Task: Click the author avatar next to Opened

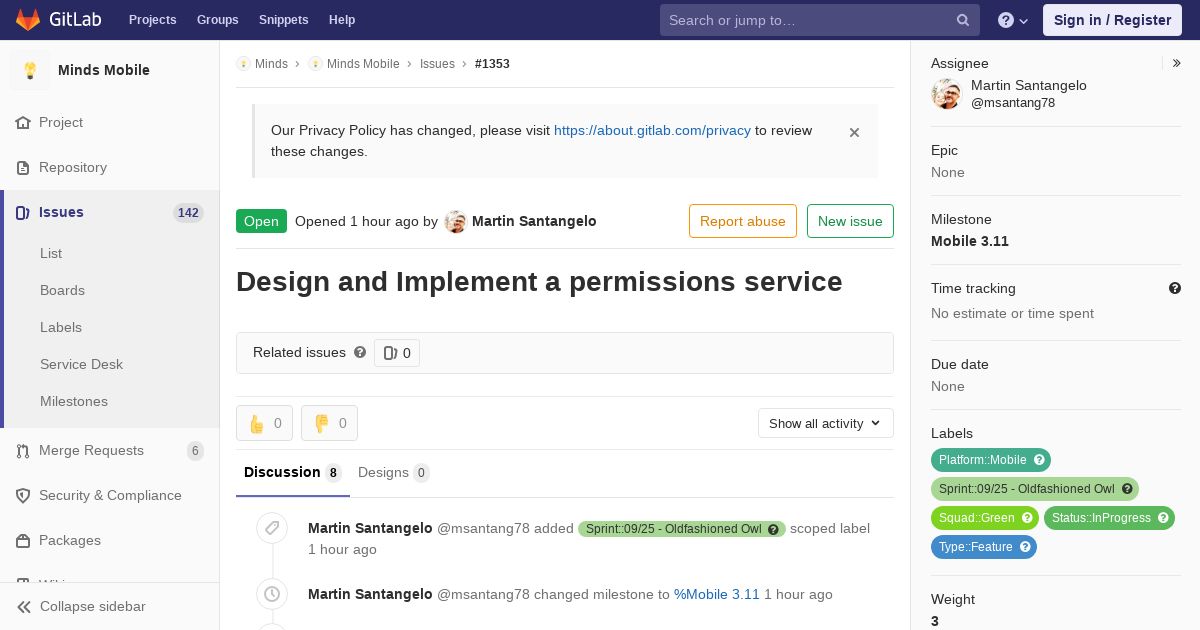Action: pyautogui.click(x=456, y=222)
